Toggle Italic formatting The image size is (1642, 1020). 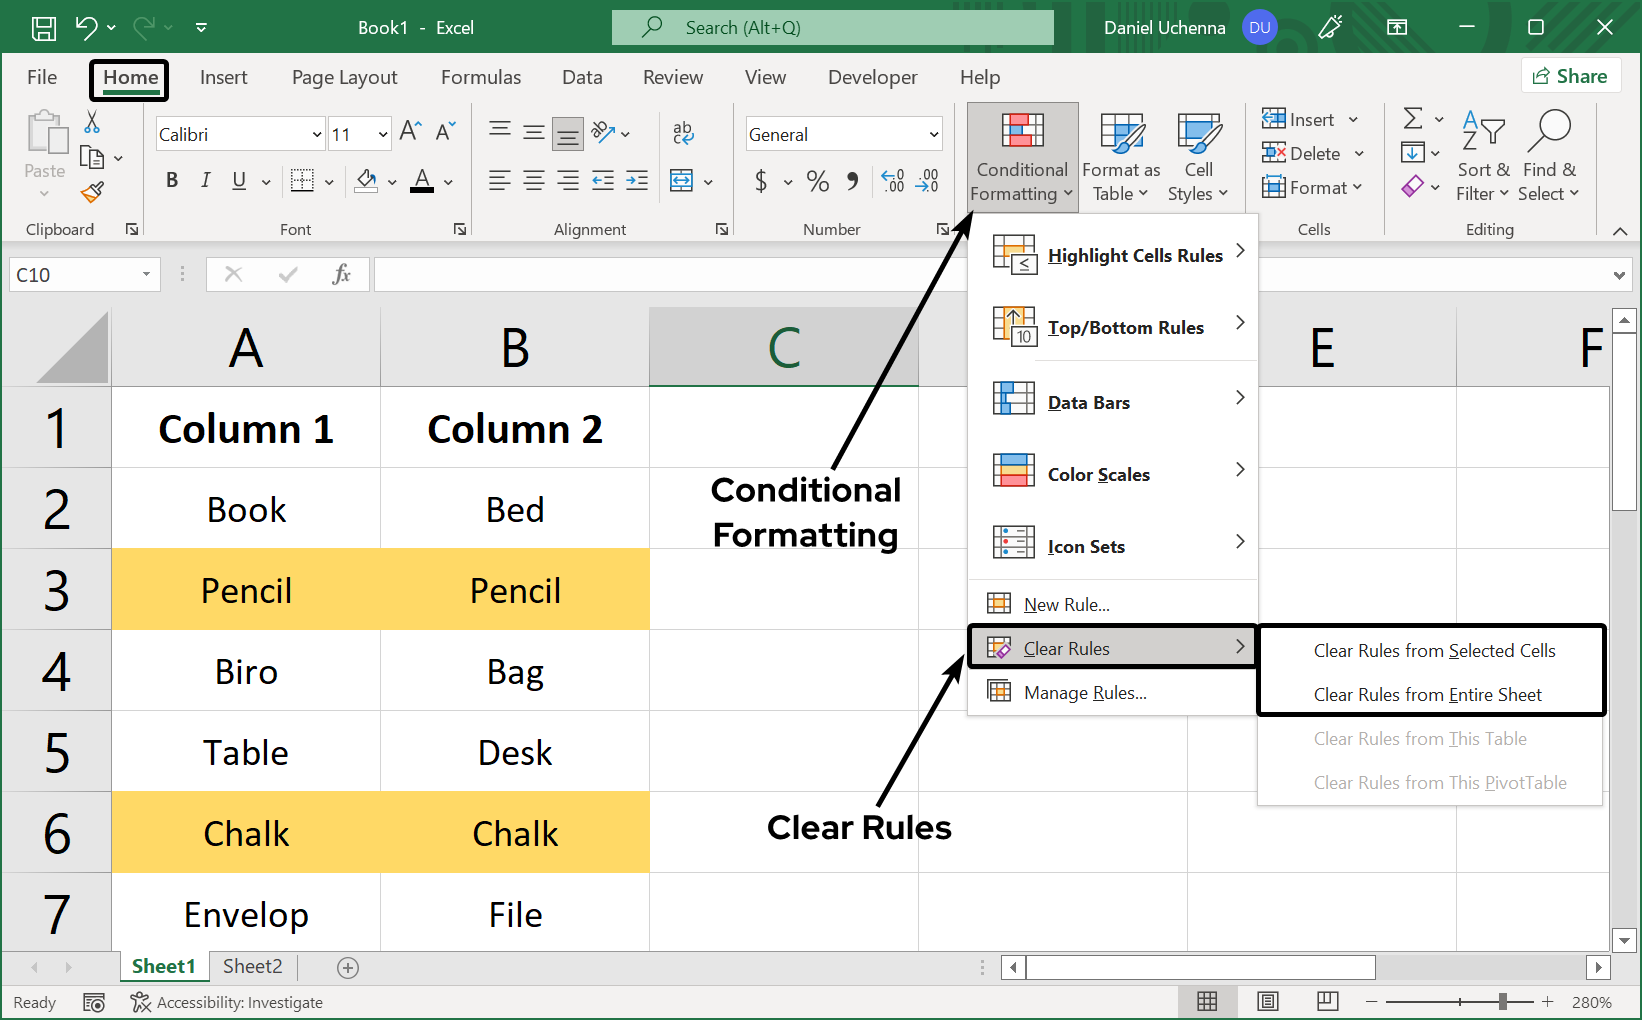click(205, 180)
